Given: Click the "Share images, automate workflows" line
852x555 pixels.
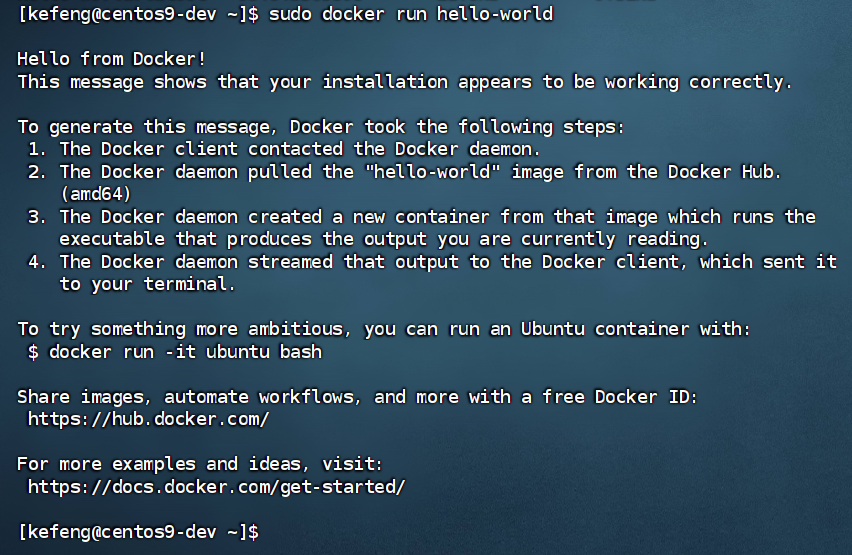Looking at the screenshot, I should point(357,397).
